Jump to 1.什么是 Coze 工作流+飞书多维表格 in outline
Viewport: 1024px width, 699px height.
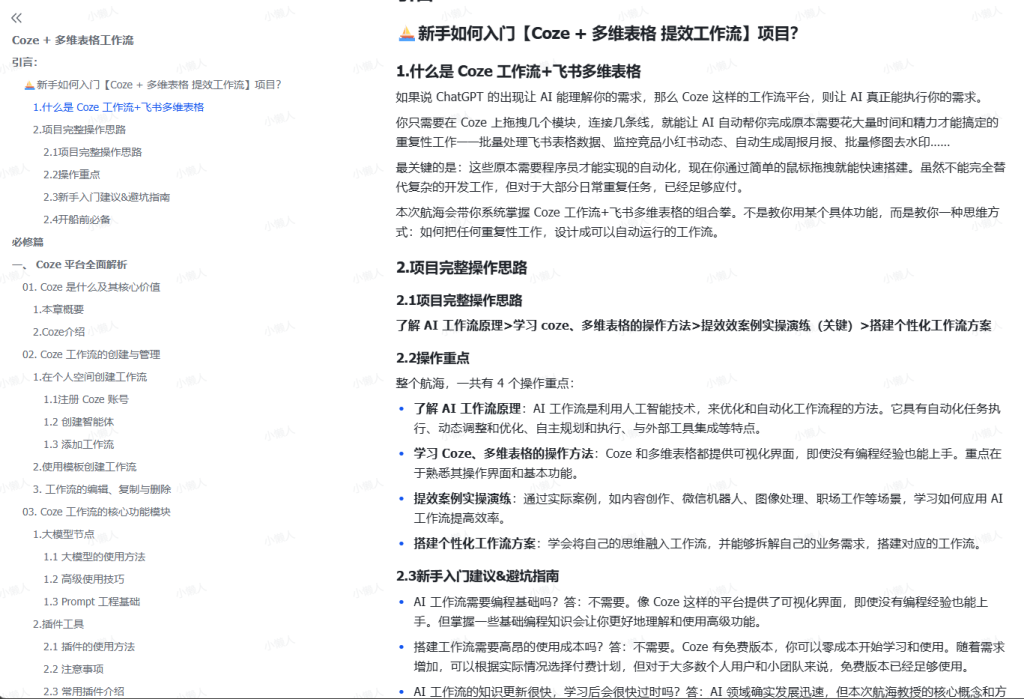coord(118,107)
